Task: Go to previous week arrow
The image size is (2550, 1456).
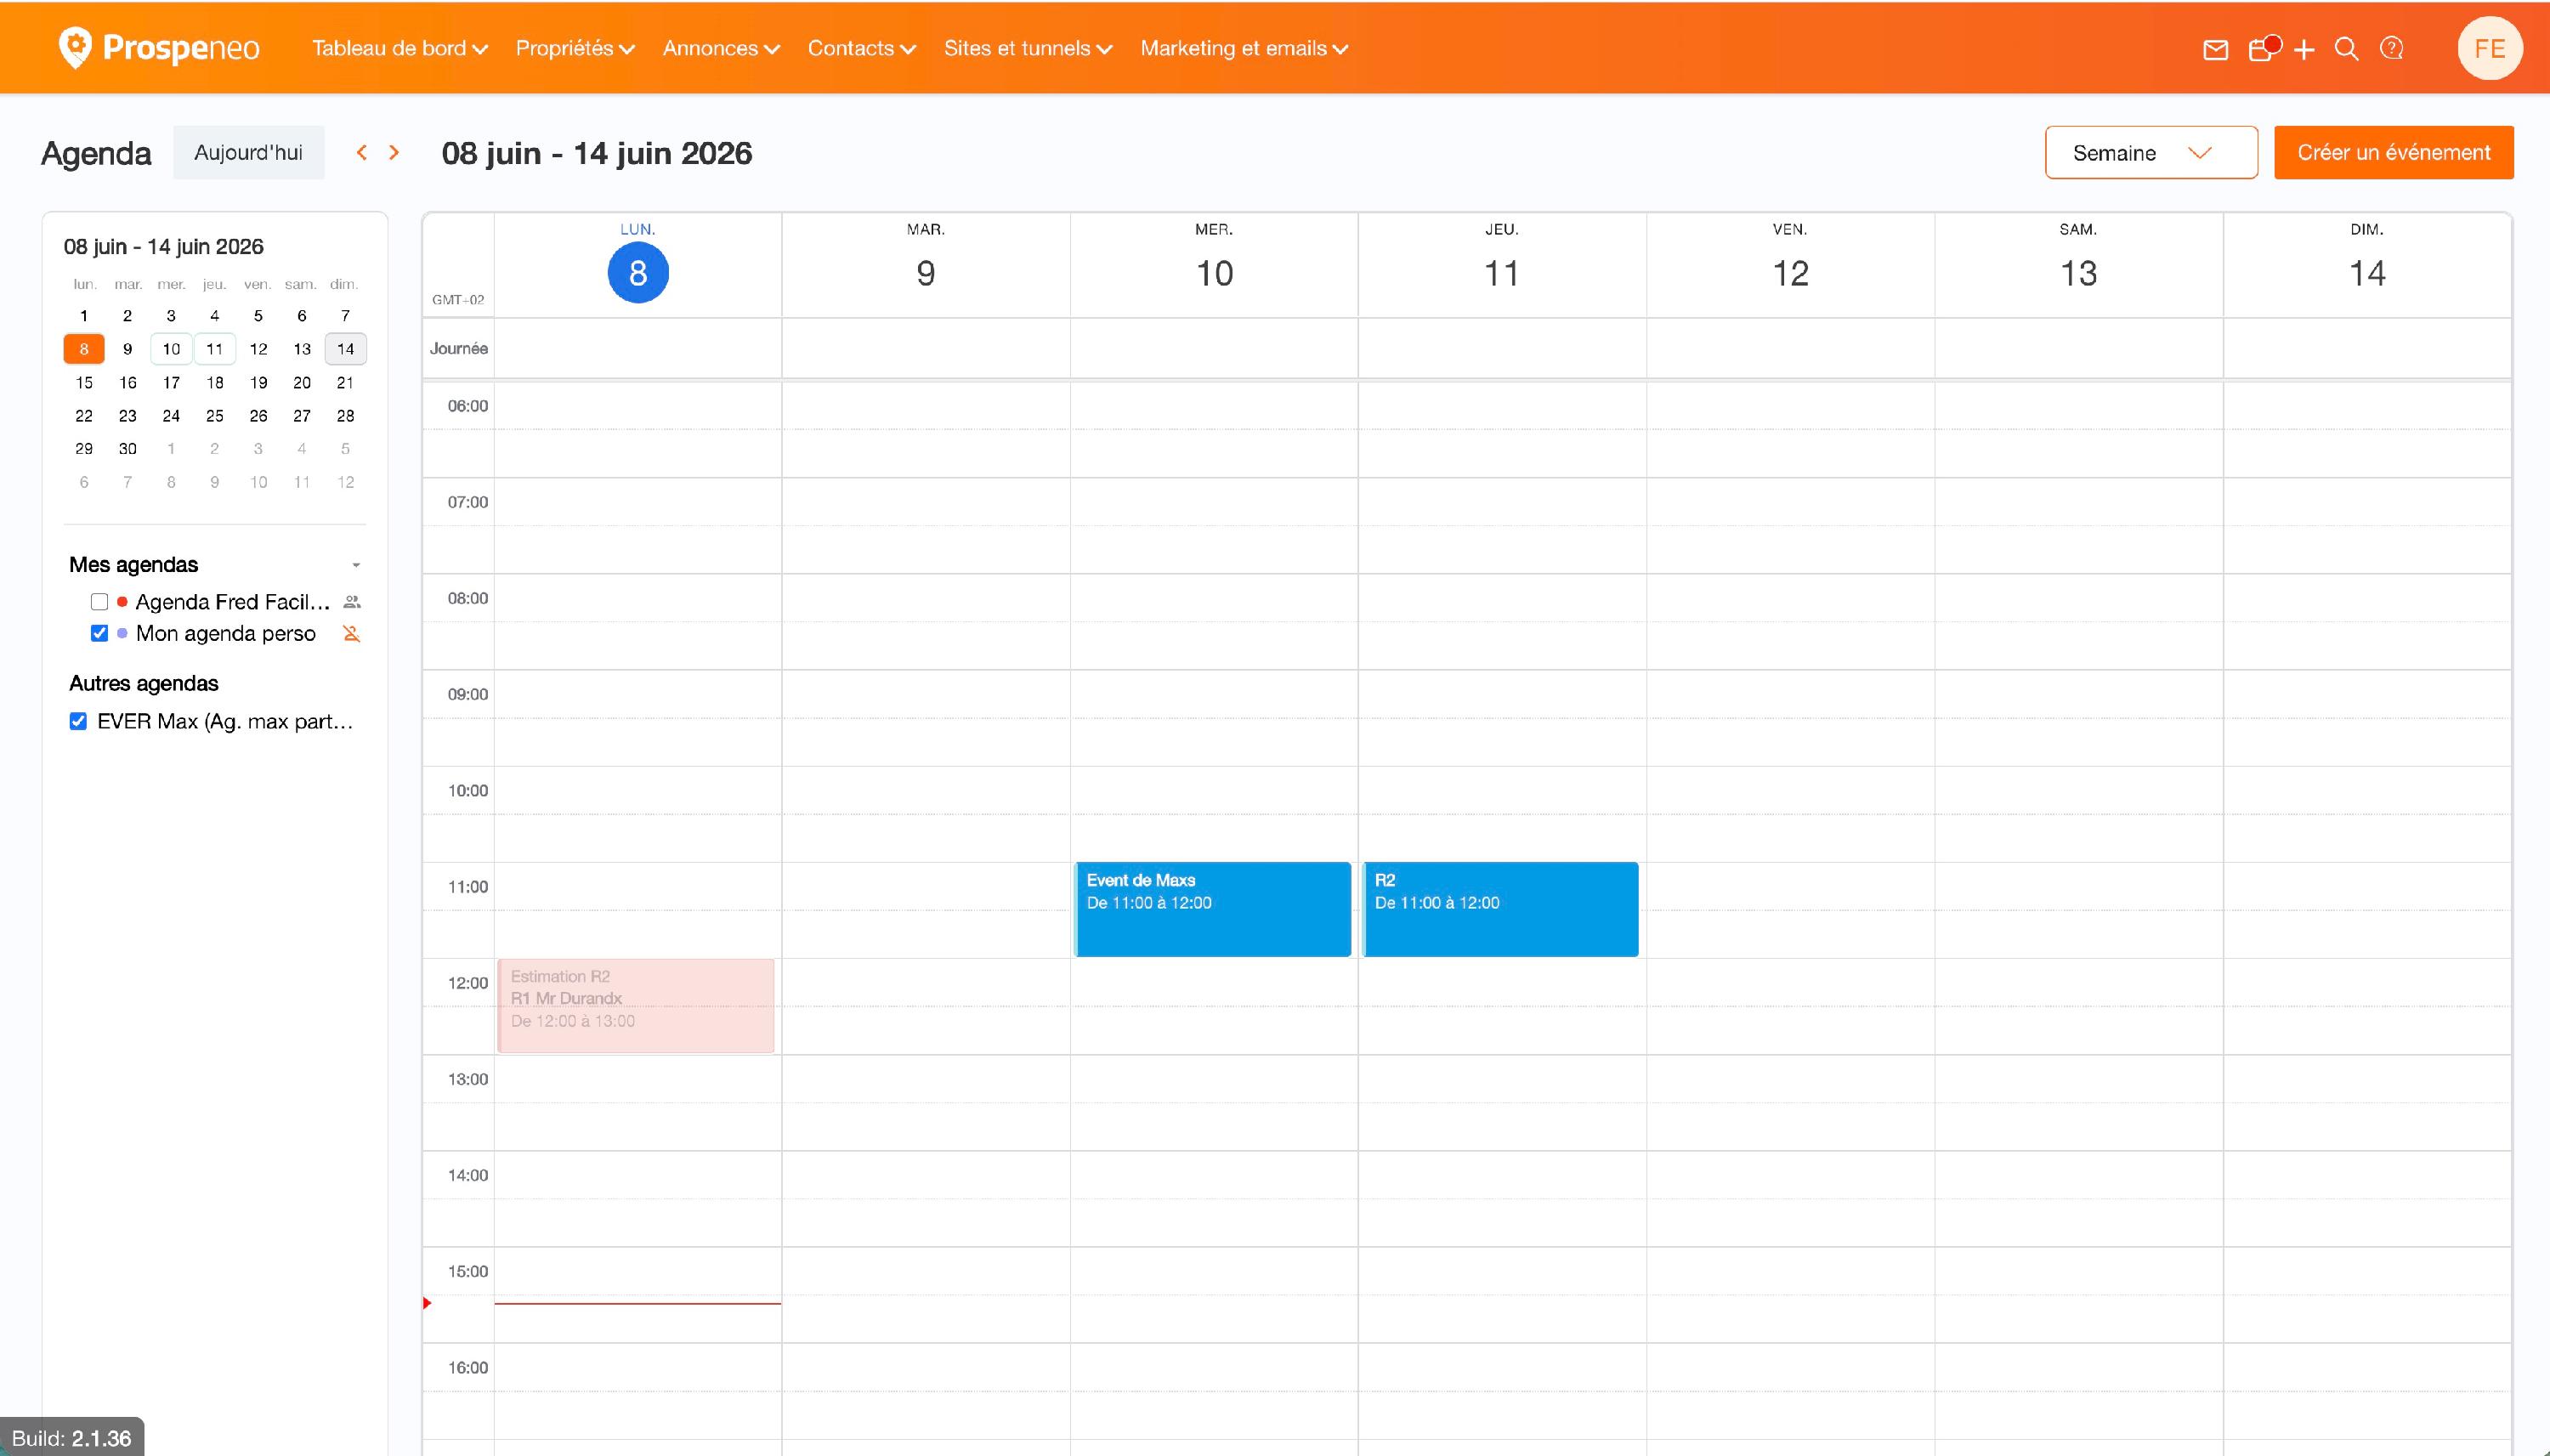Action: [x=362, y=152]
